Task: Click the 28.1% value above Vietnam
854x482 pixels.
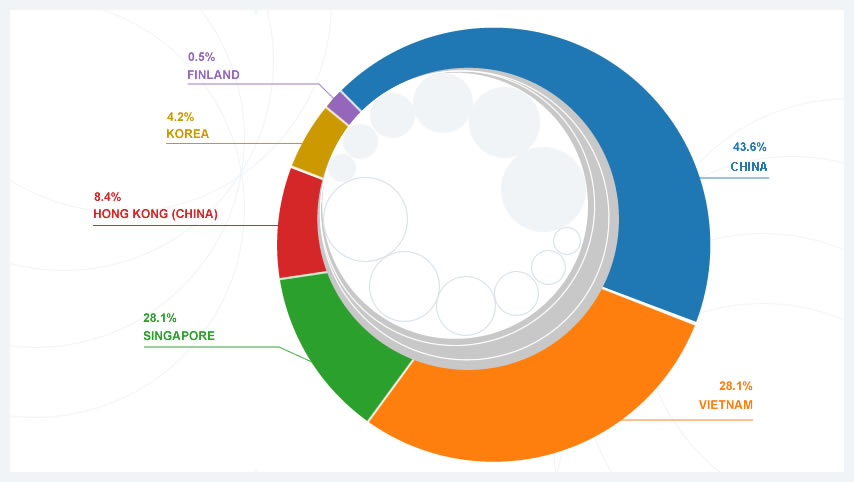Action: 735,386
